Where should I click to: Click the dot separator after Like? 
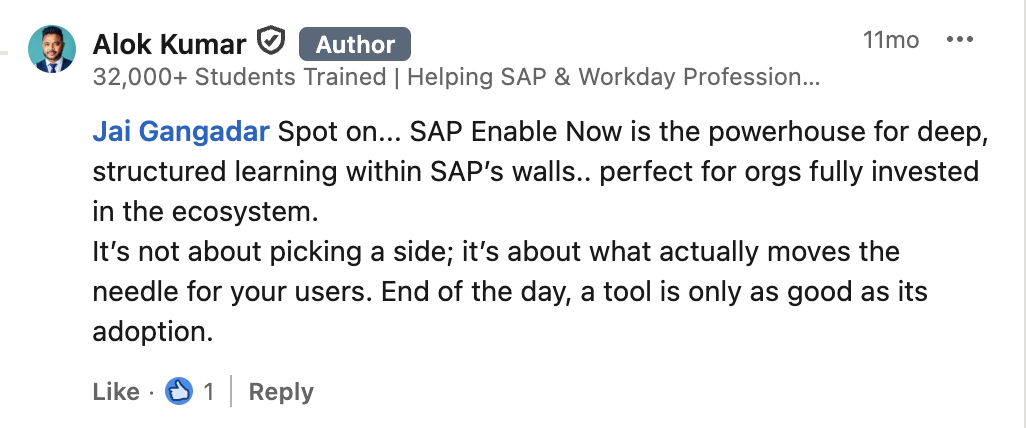click(151, 392)
